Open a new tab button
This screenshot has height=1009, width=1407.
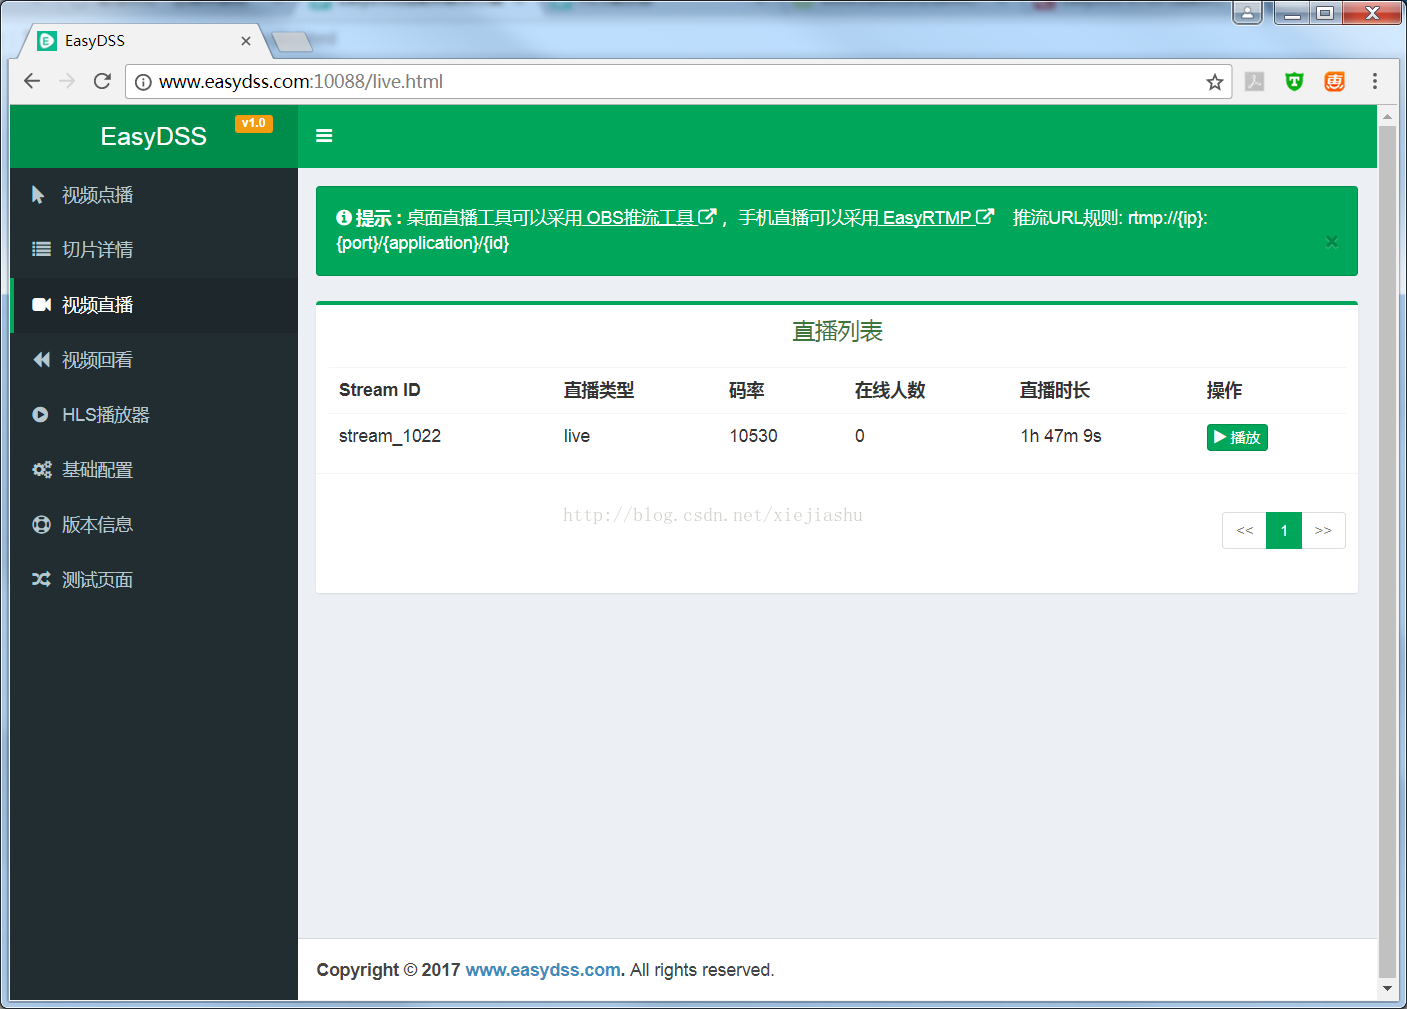point(292,41)
